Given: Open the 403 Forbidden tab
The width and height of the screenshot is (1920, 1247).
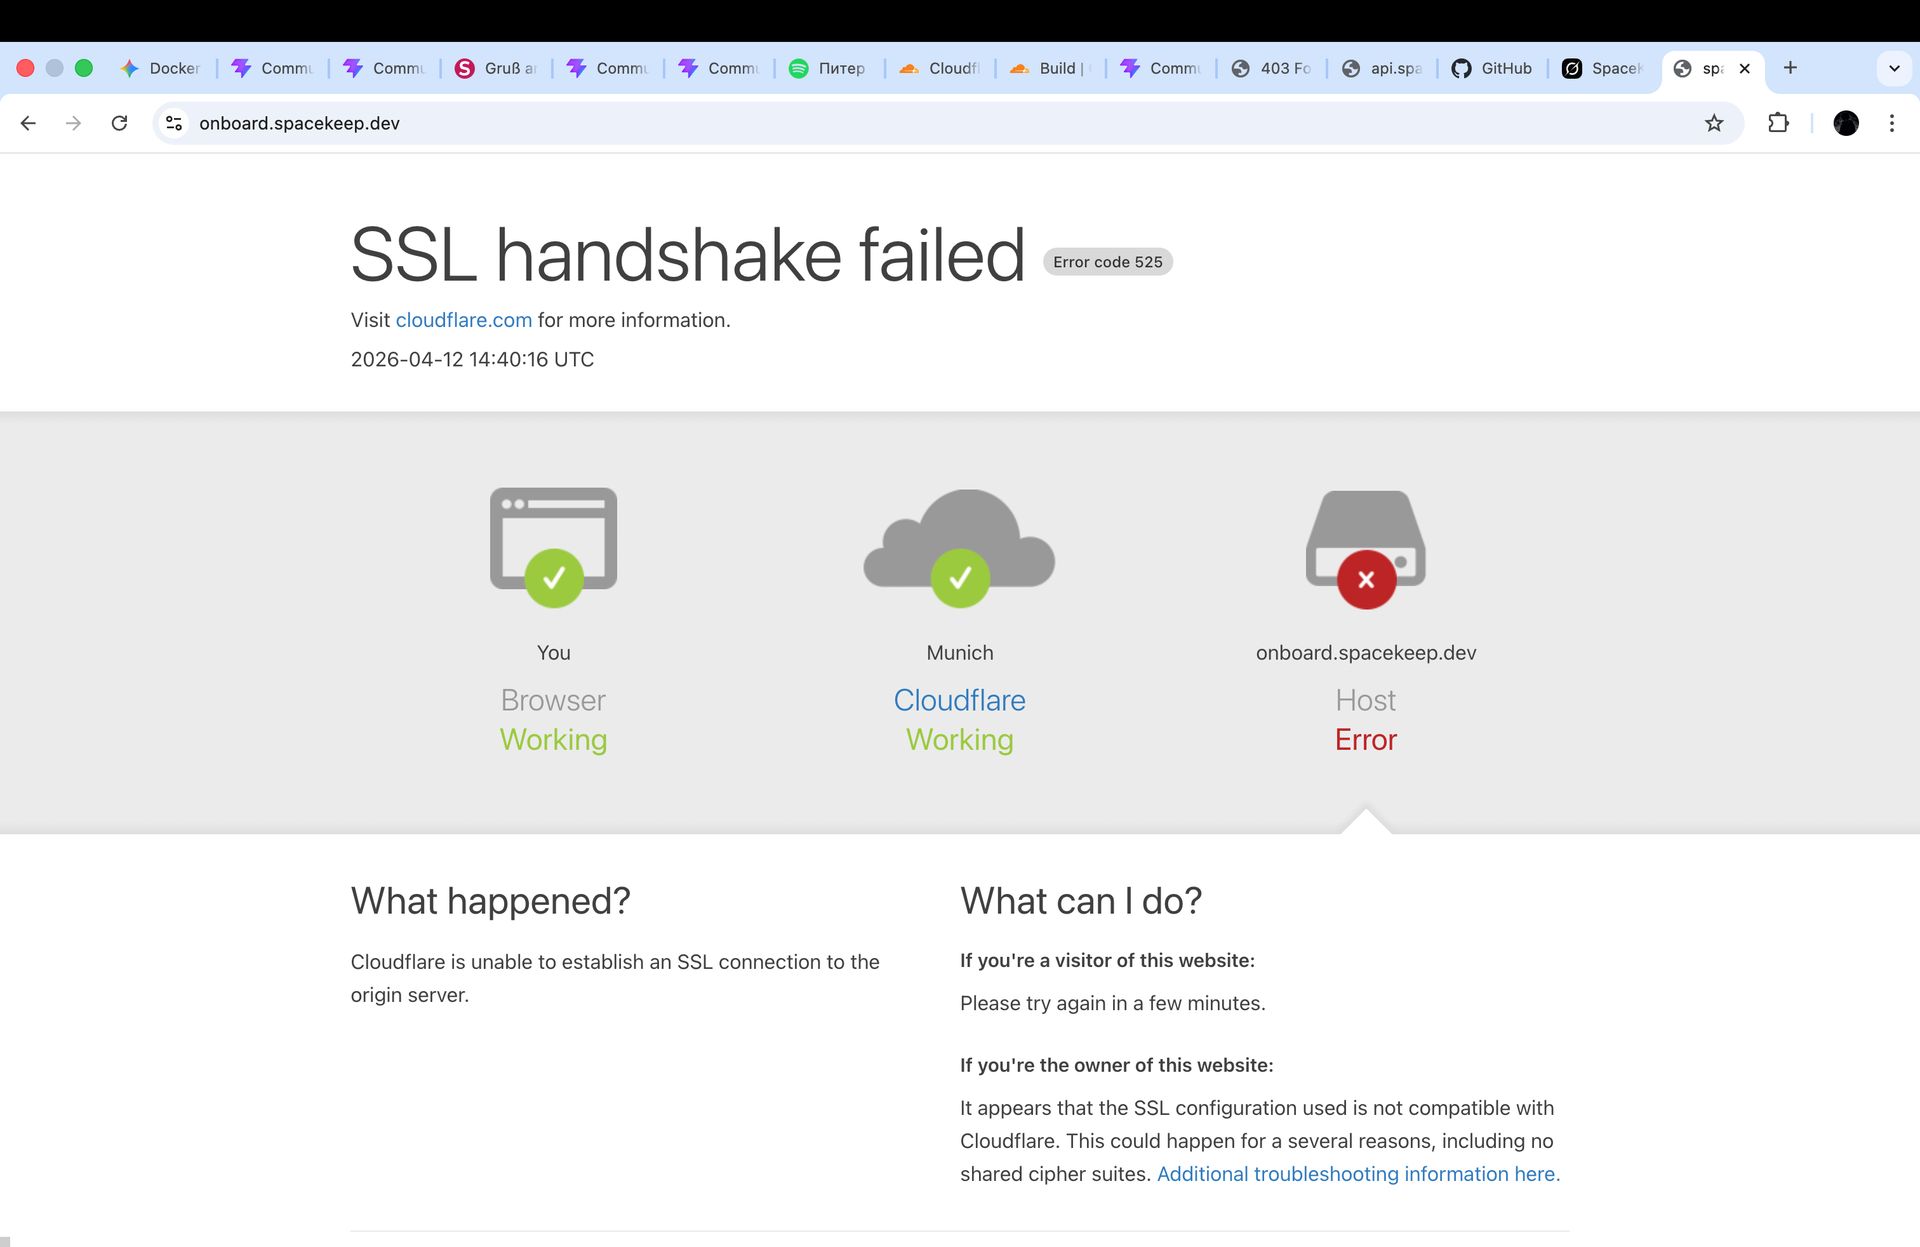Looking at the screenshot, I should pos(1272,68).
